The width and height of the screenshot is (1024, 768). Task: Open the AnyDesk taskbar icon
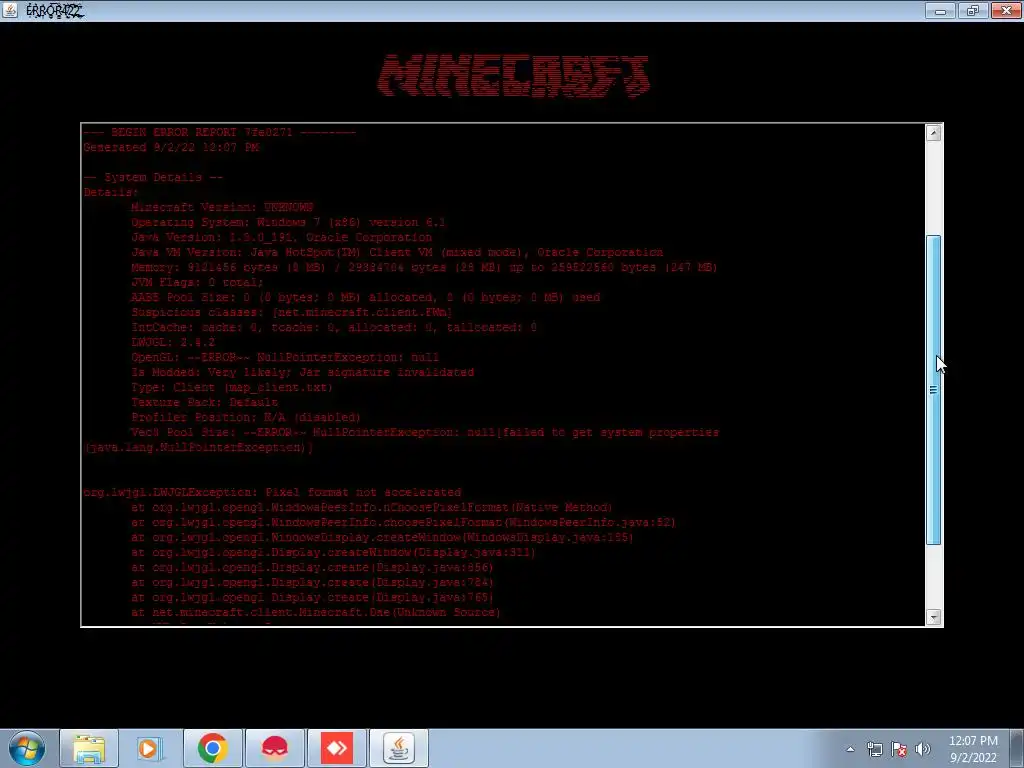[x=336, y=748]
